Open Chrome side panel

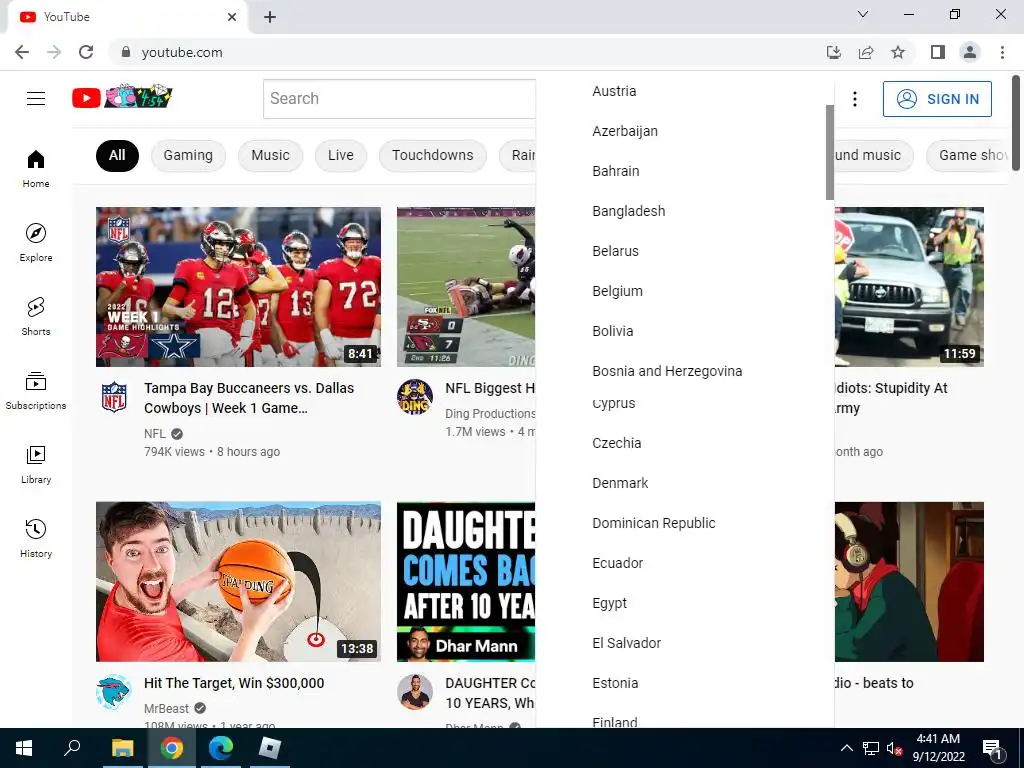pyautogui.click(x=938, y=52)
